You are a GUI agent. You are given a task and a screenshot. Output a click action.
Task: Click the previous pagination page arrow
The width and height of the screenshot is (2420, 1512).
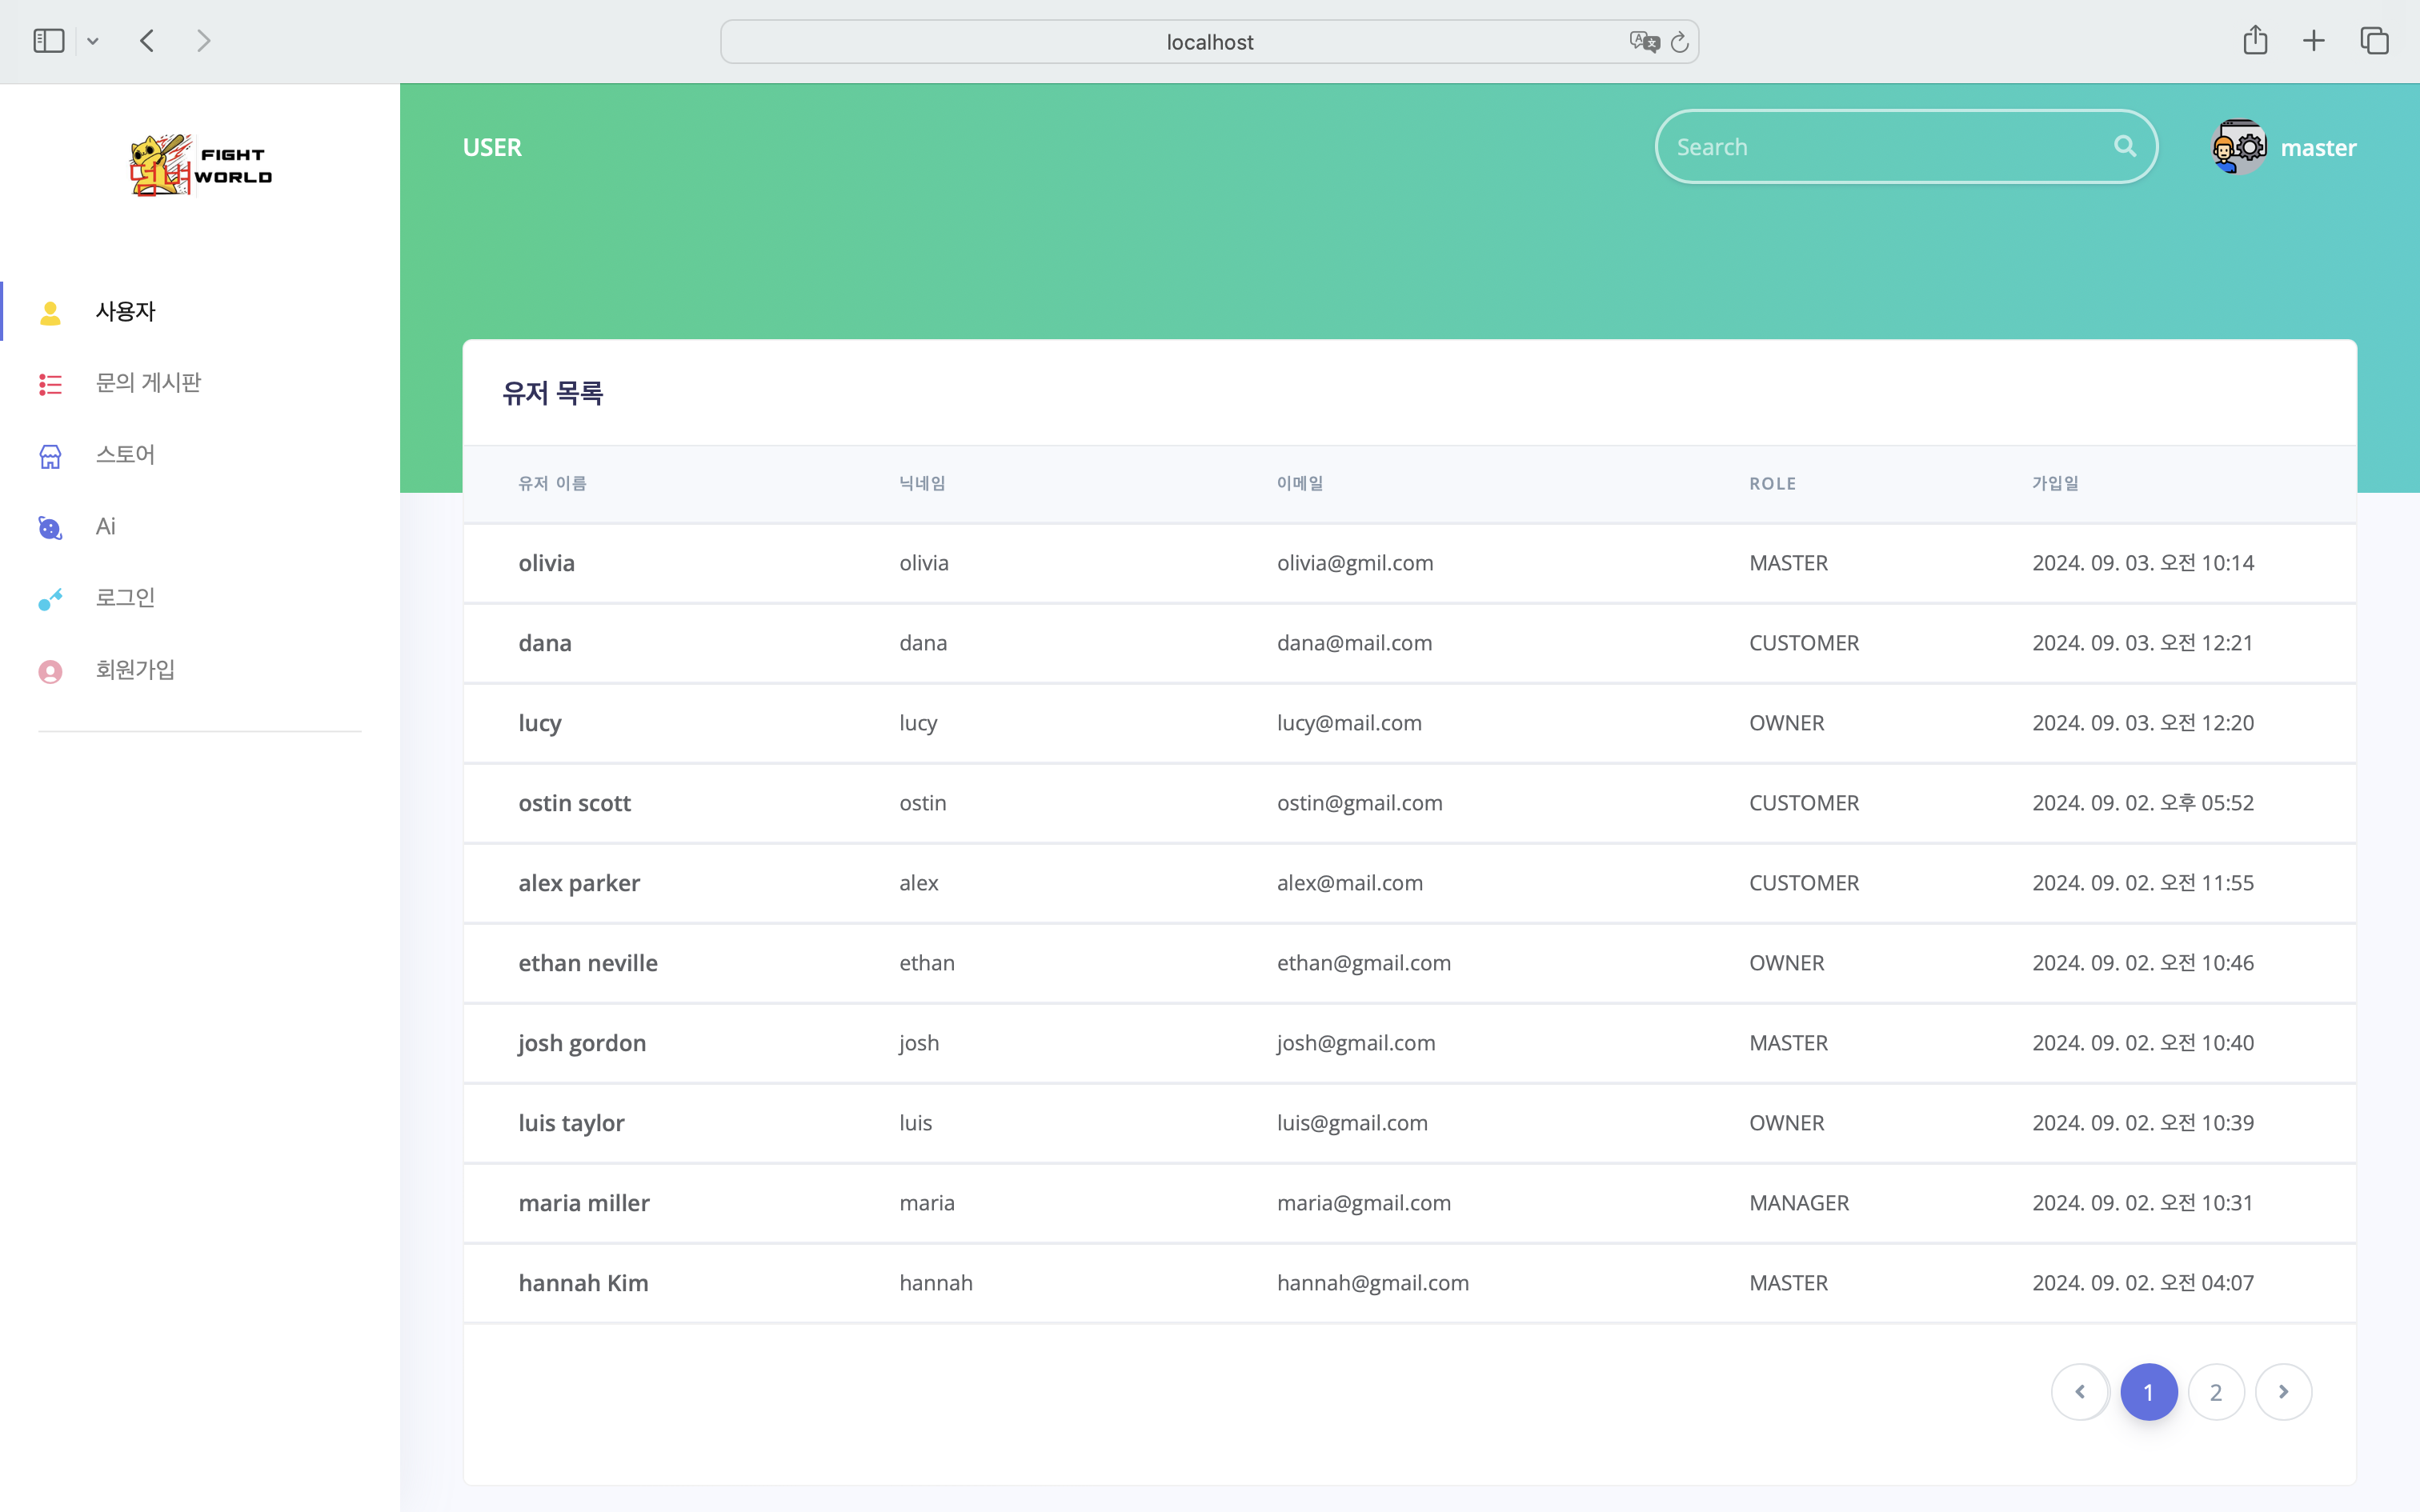pyautogui.click(x=2080, y=1392)
